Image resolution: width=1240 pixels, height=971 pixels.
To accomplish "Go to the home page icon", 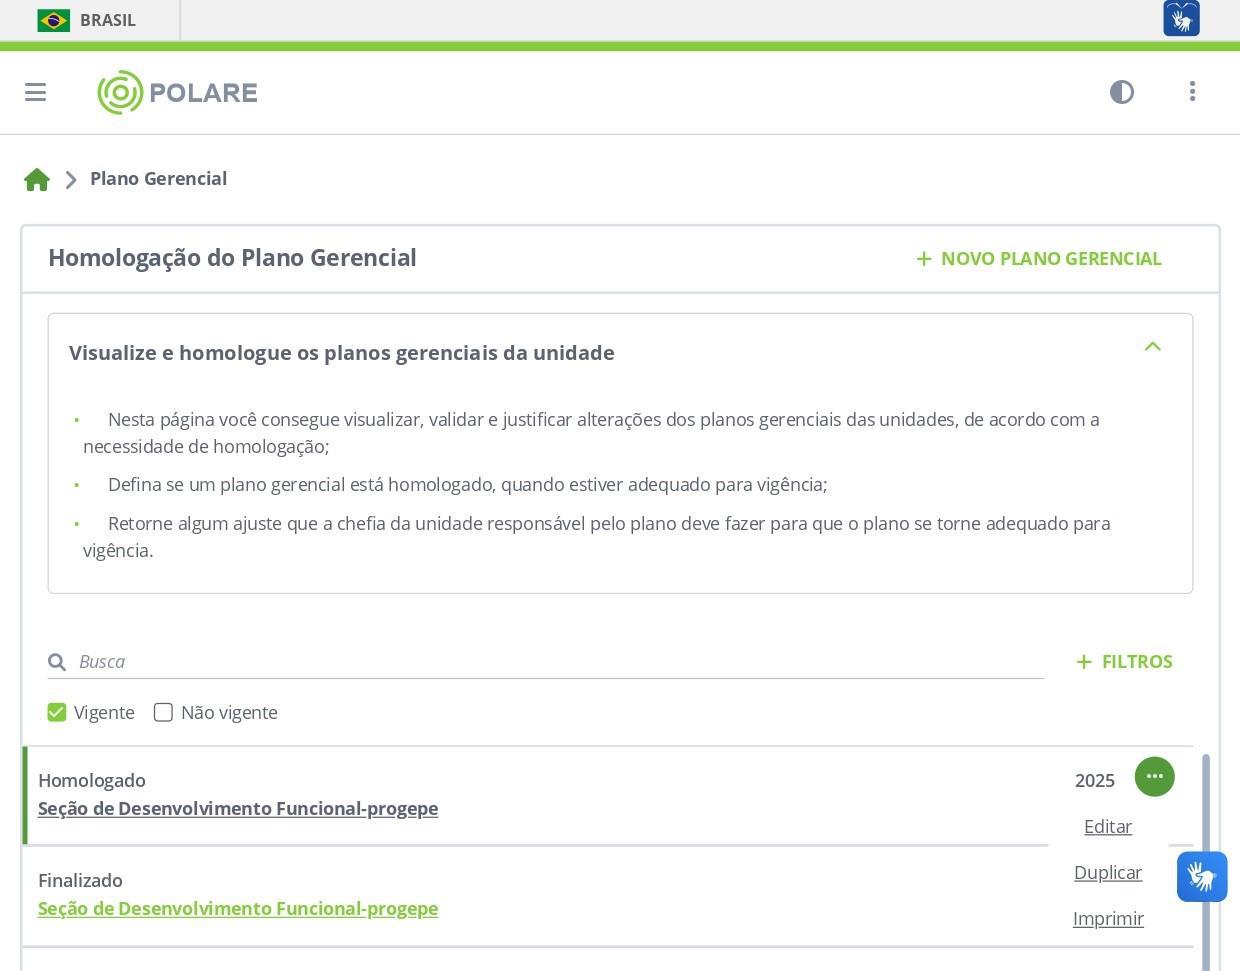I will point(37,180).
